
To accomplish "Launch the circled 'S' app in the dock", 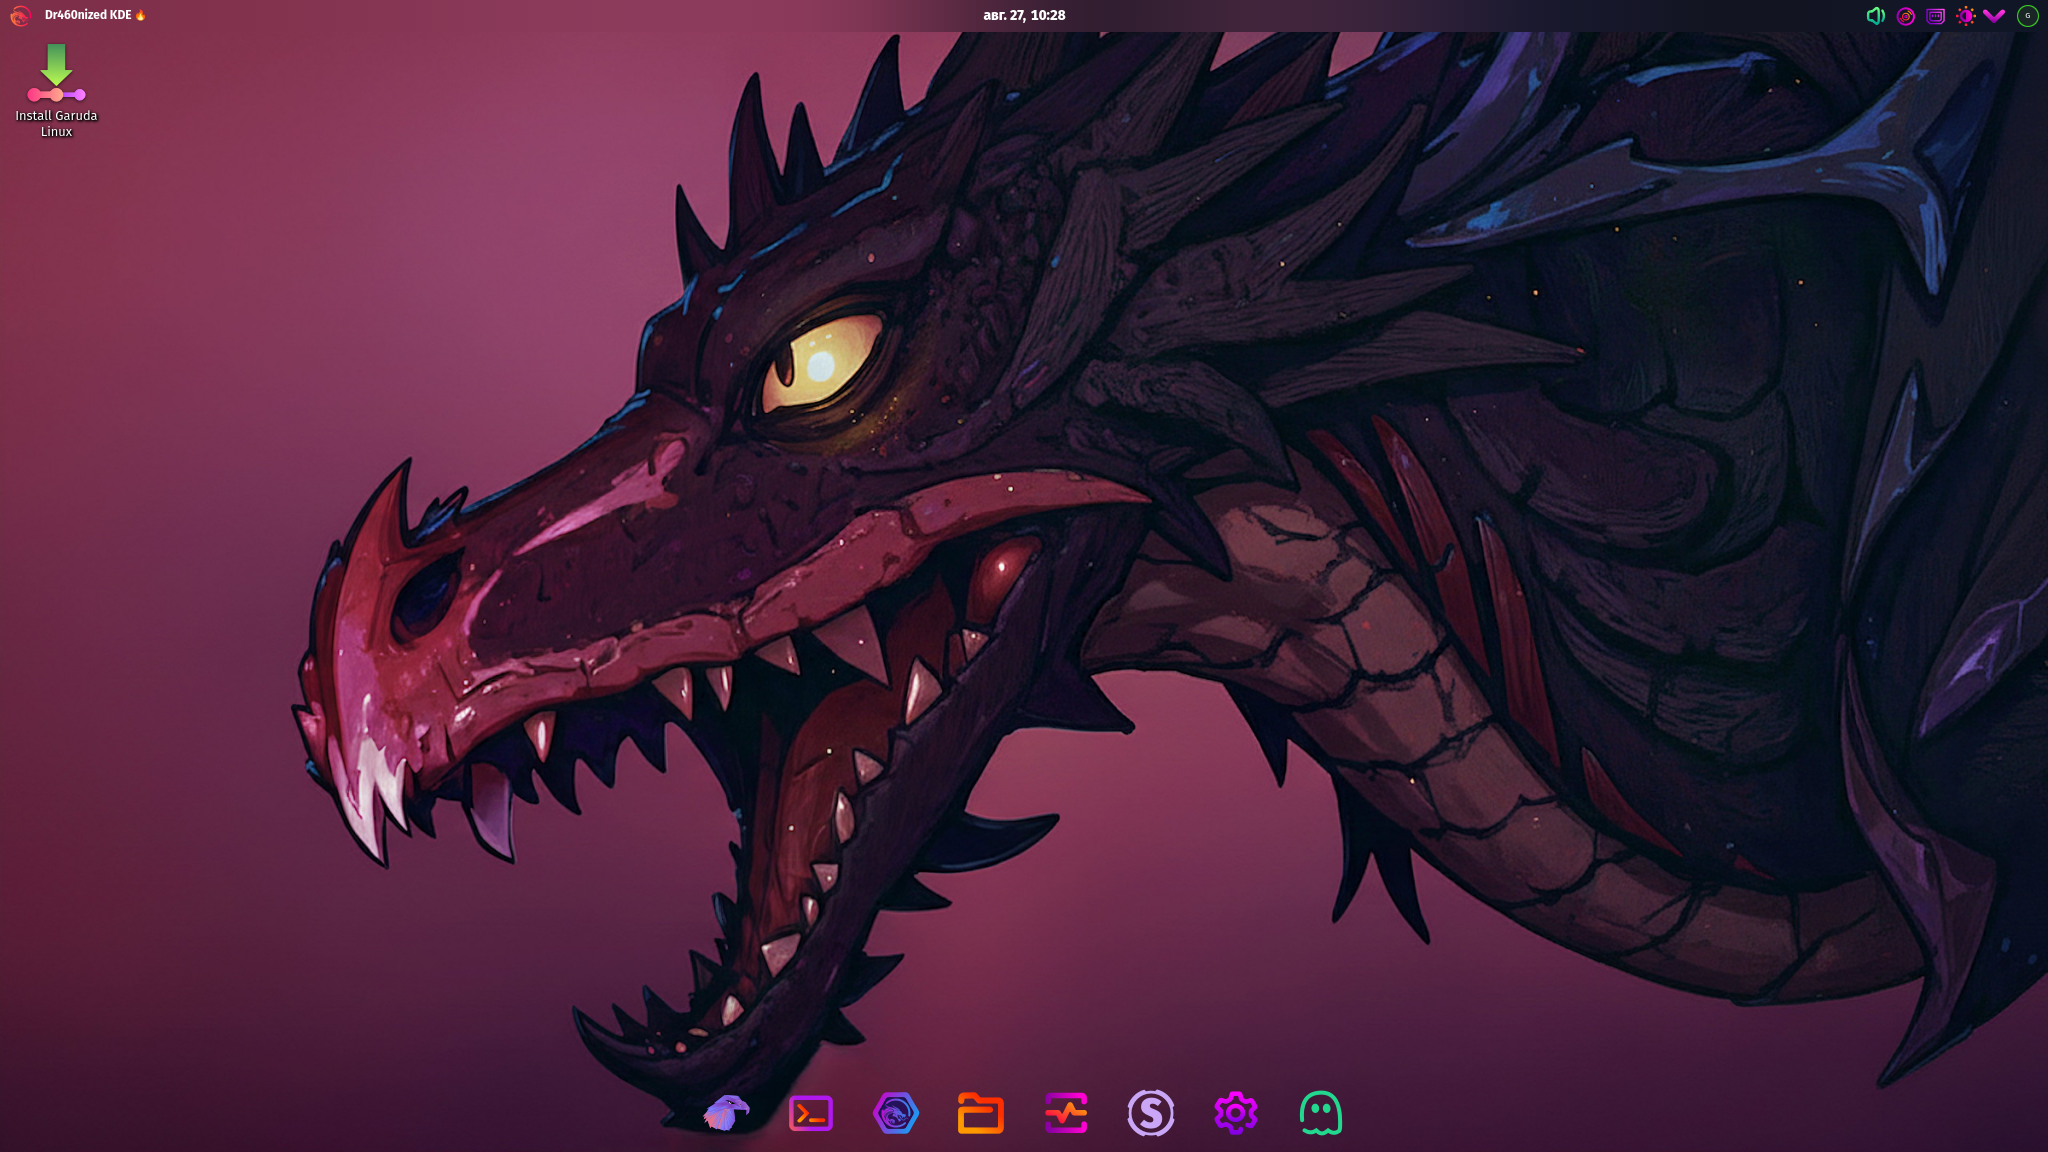I will pyautogui.click(x=1151, y=1113).
